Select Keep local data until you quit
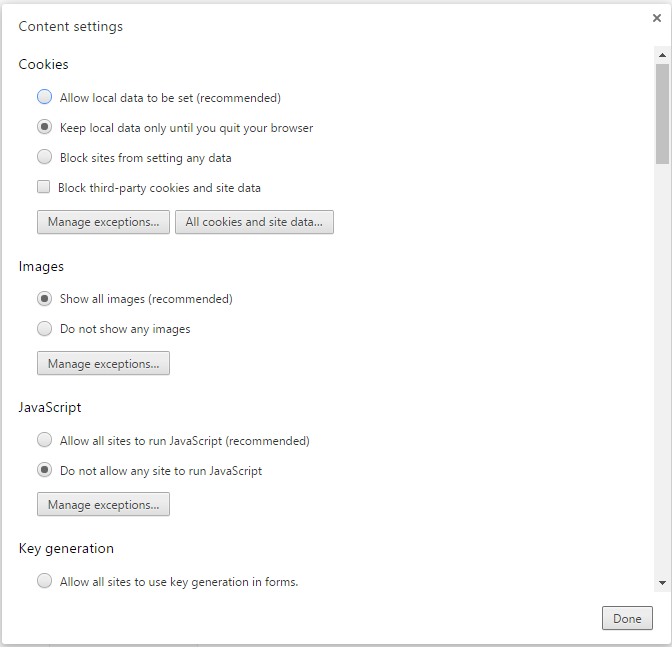 [x=44, y=128]
